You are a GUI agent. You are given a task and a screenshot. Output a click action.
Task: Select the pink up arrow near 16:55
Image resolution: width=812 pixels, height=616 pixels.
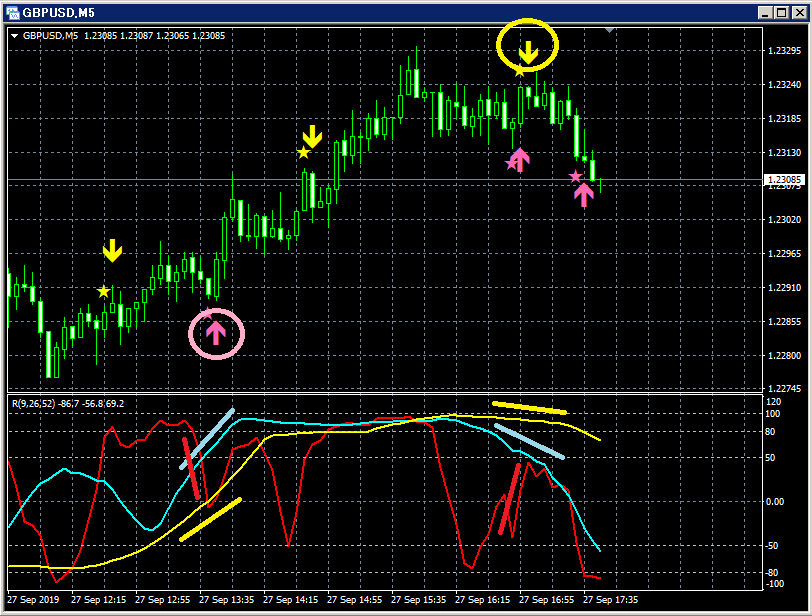pos(519,159)
